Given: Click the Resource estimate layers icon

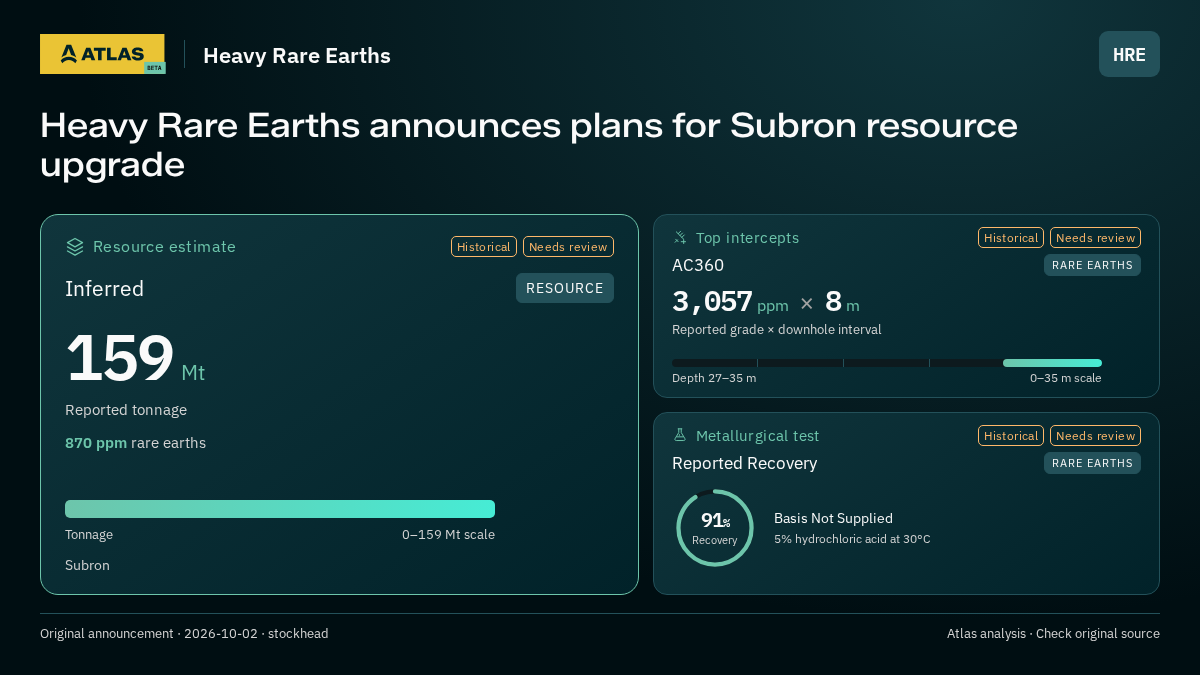Looking at the screenshot, I should tap(75, 247).
